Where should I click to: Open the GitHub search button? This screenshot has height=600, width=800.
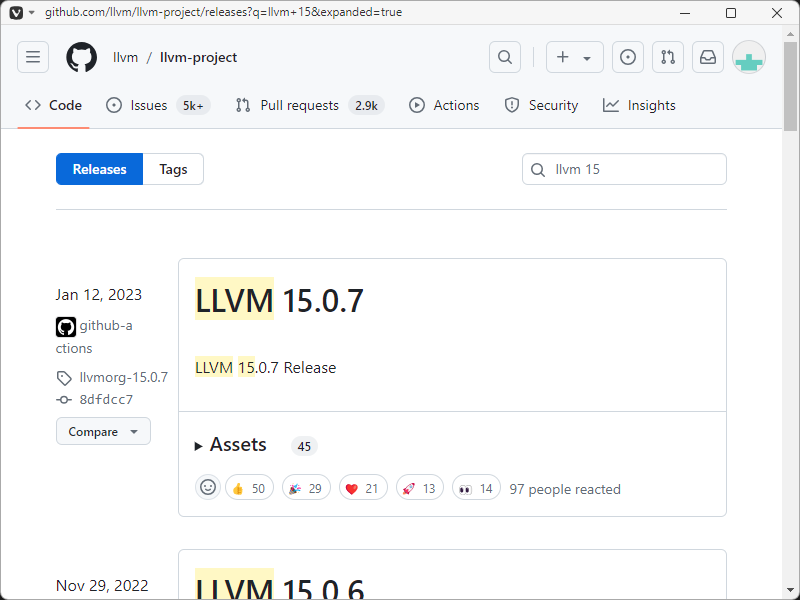coord(505,57)
